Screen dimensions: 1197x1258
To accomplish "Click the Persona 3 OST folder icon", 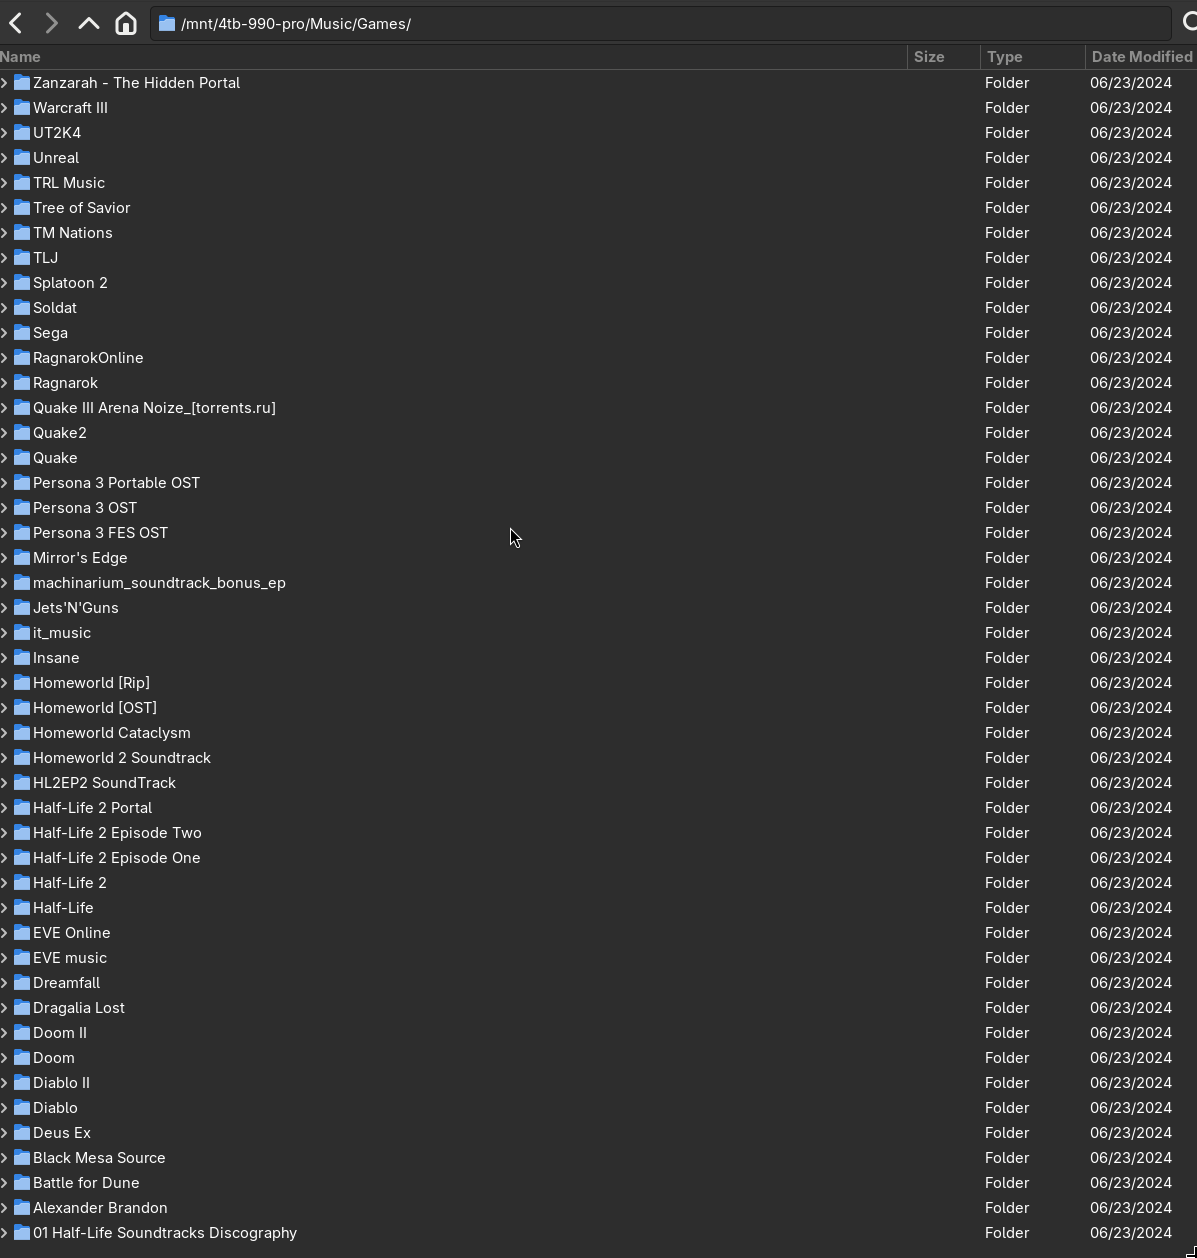I will pyautogui.click(x=21, y=508).
